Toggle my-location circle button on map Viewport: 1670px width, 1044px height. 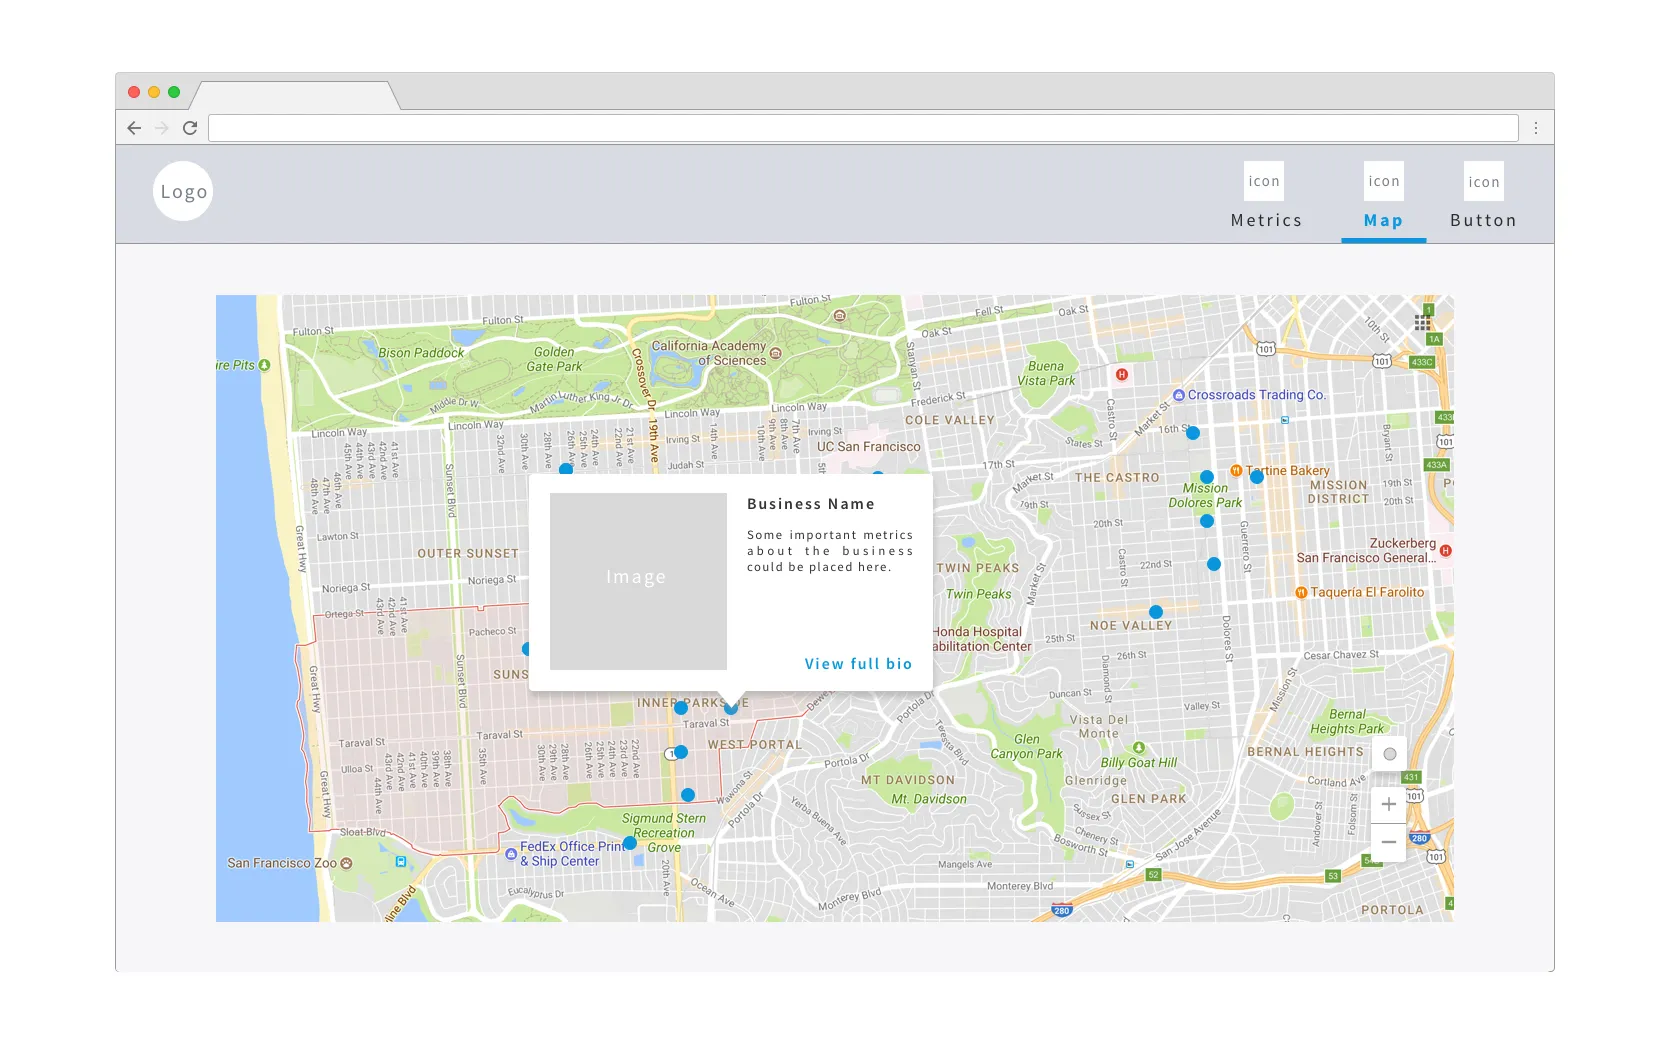click(1389, 754)
